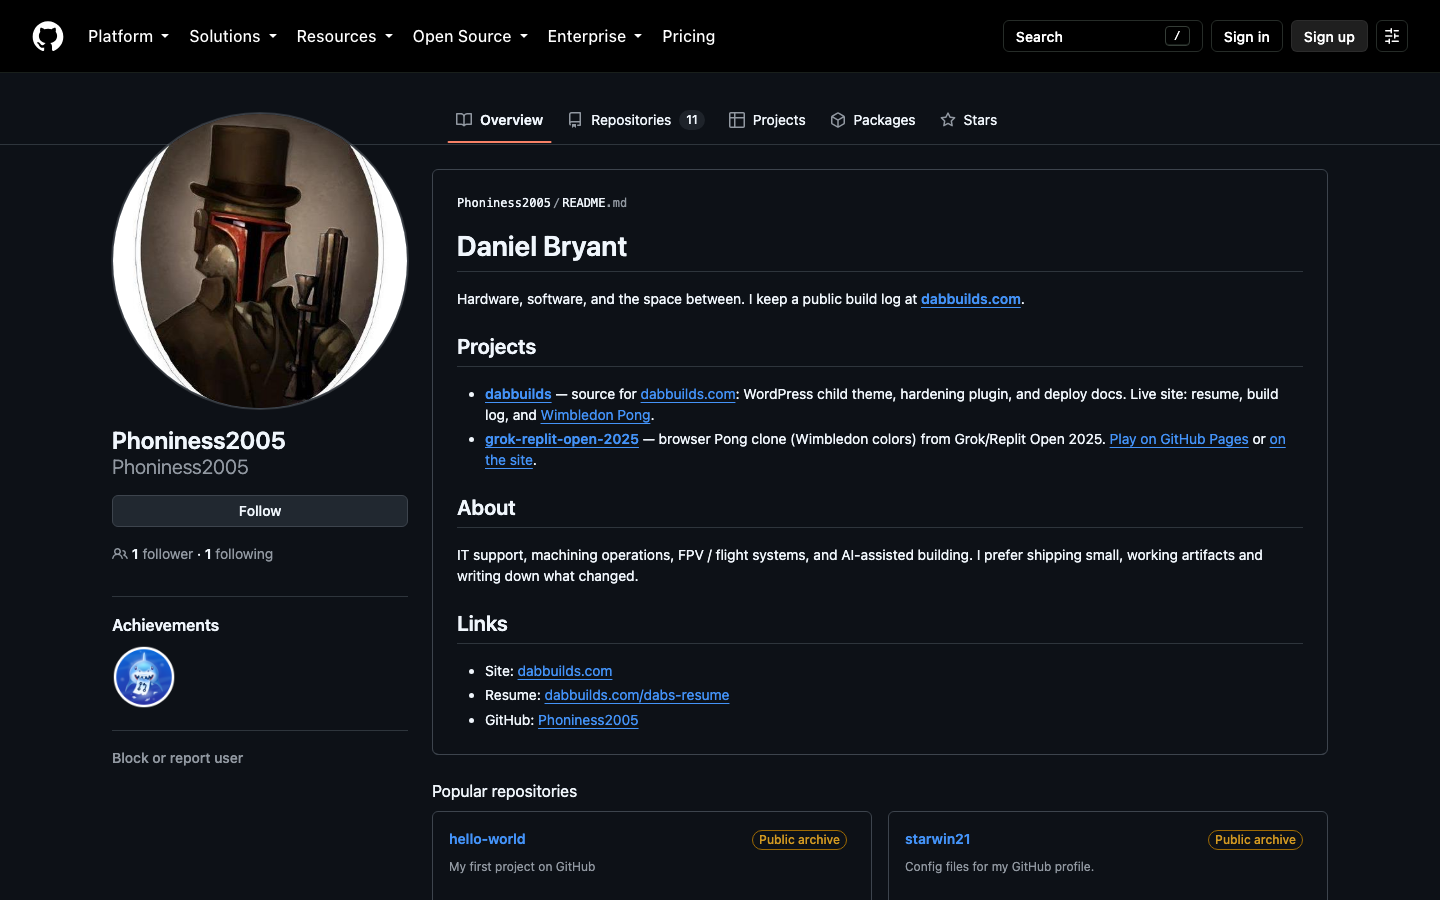Open the Wimbledon Pong link
This screenshot has width=1440, height=900.
click(x=596, y=415)
